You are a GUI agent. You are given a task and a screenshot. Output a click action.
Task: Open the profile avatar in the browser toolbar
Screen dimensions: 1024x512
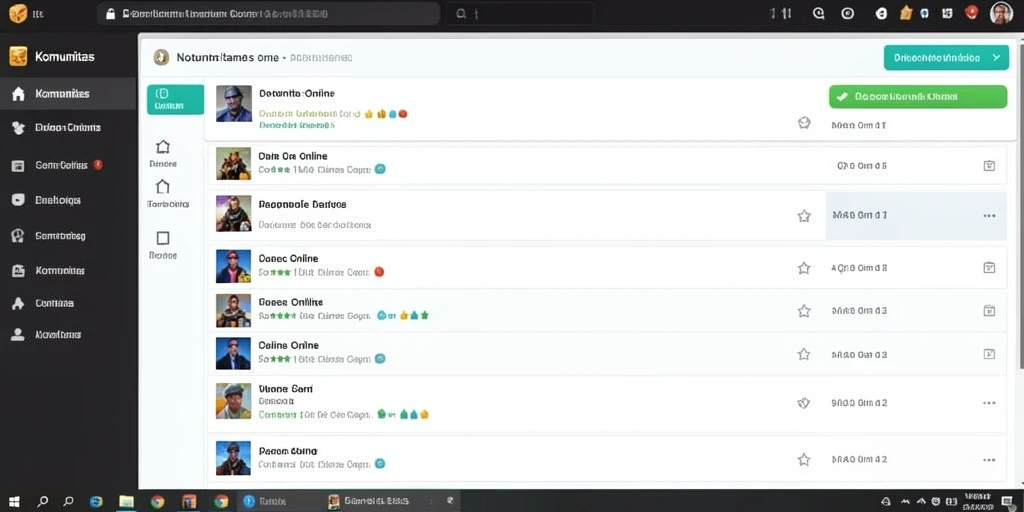pos(1001,12)
